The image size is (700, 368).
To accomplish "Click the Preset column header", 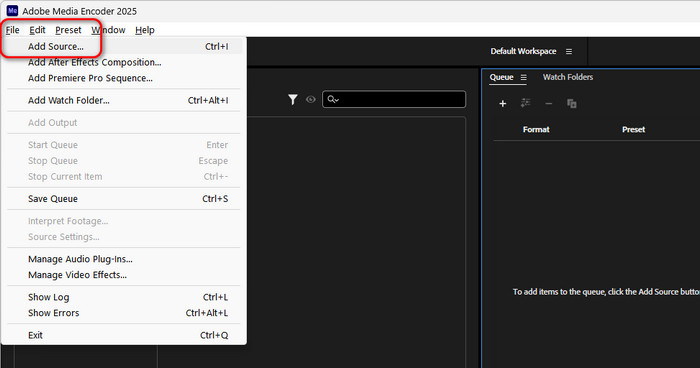I will point(633,130).
